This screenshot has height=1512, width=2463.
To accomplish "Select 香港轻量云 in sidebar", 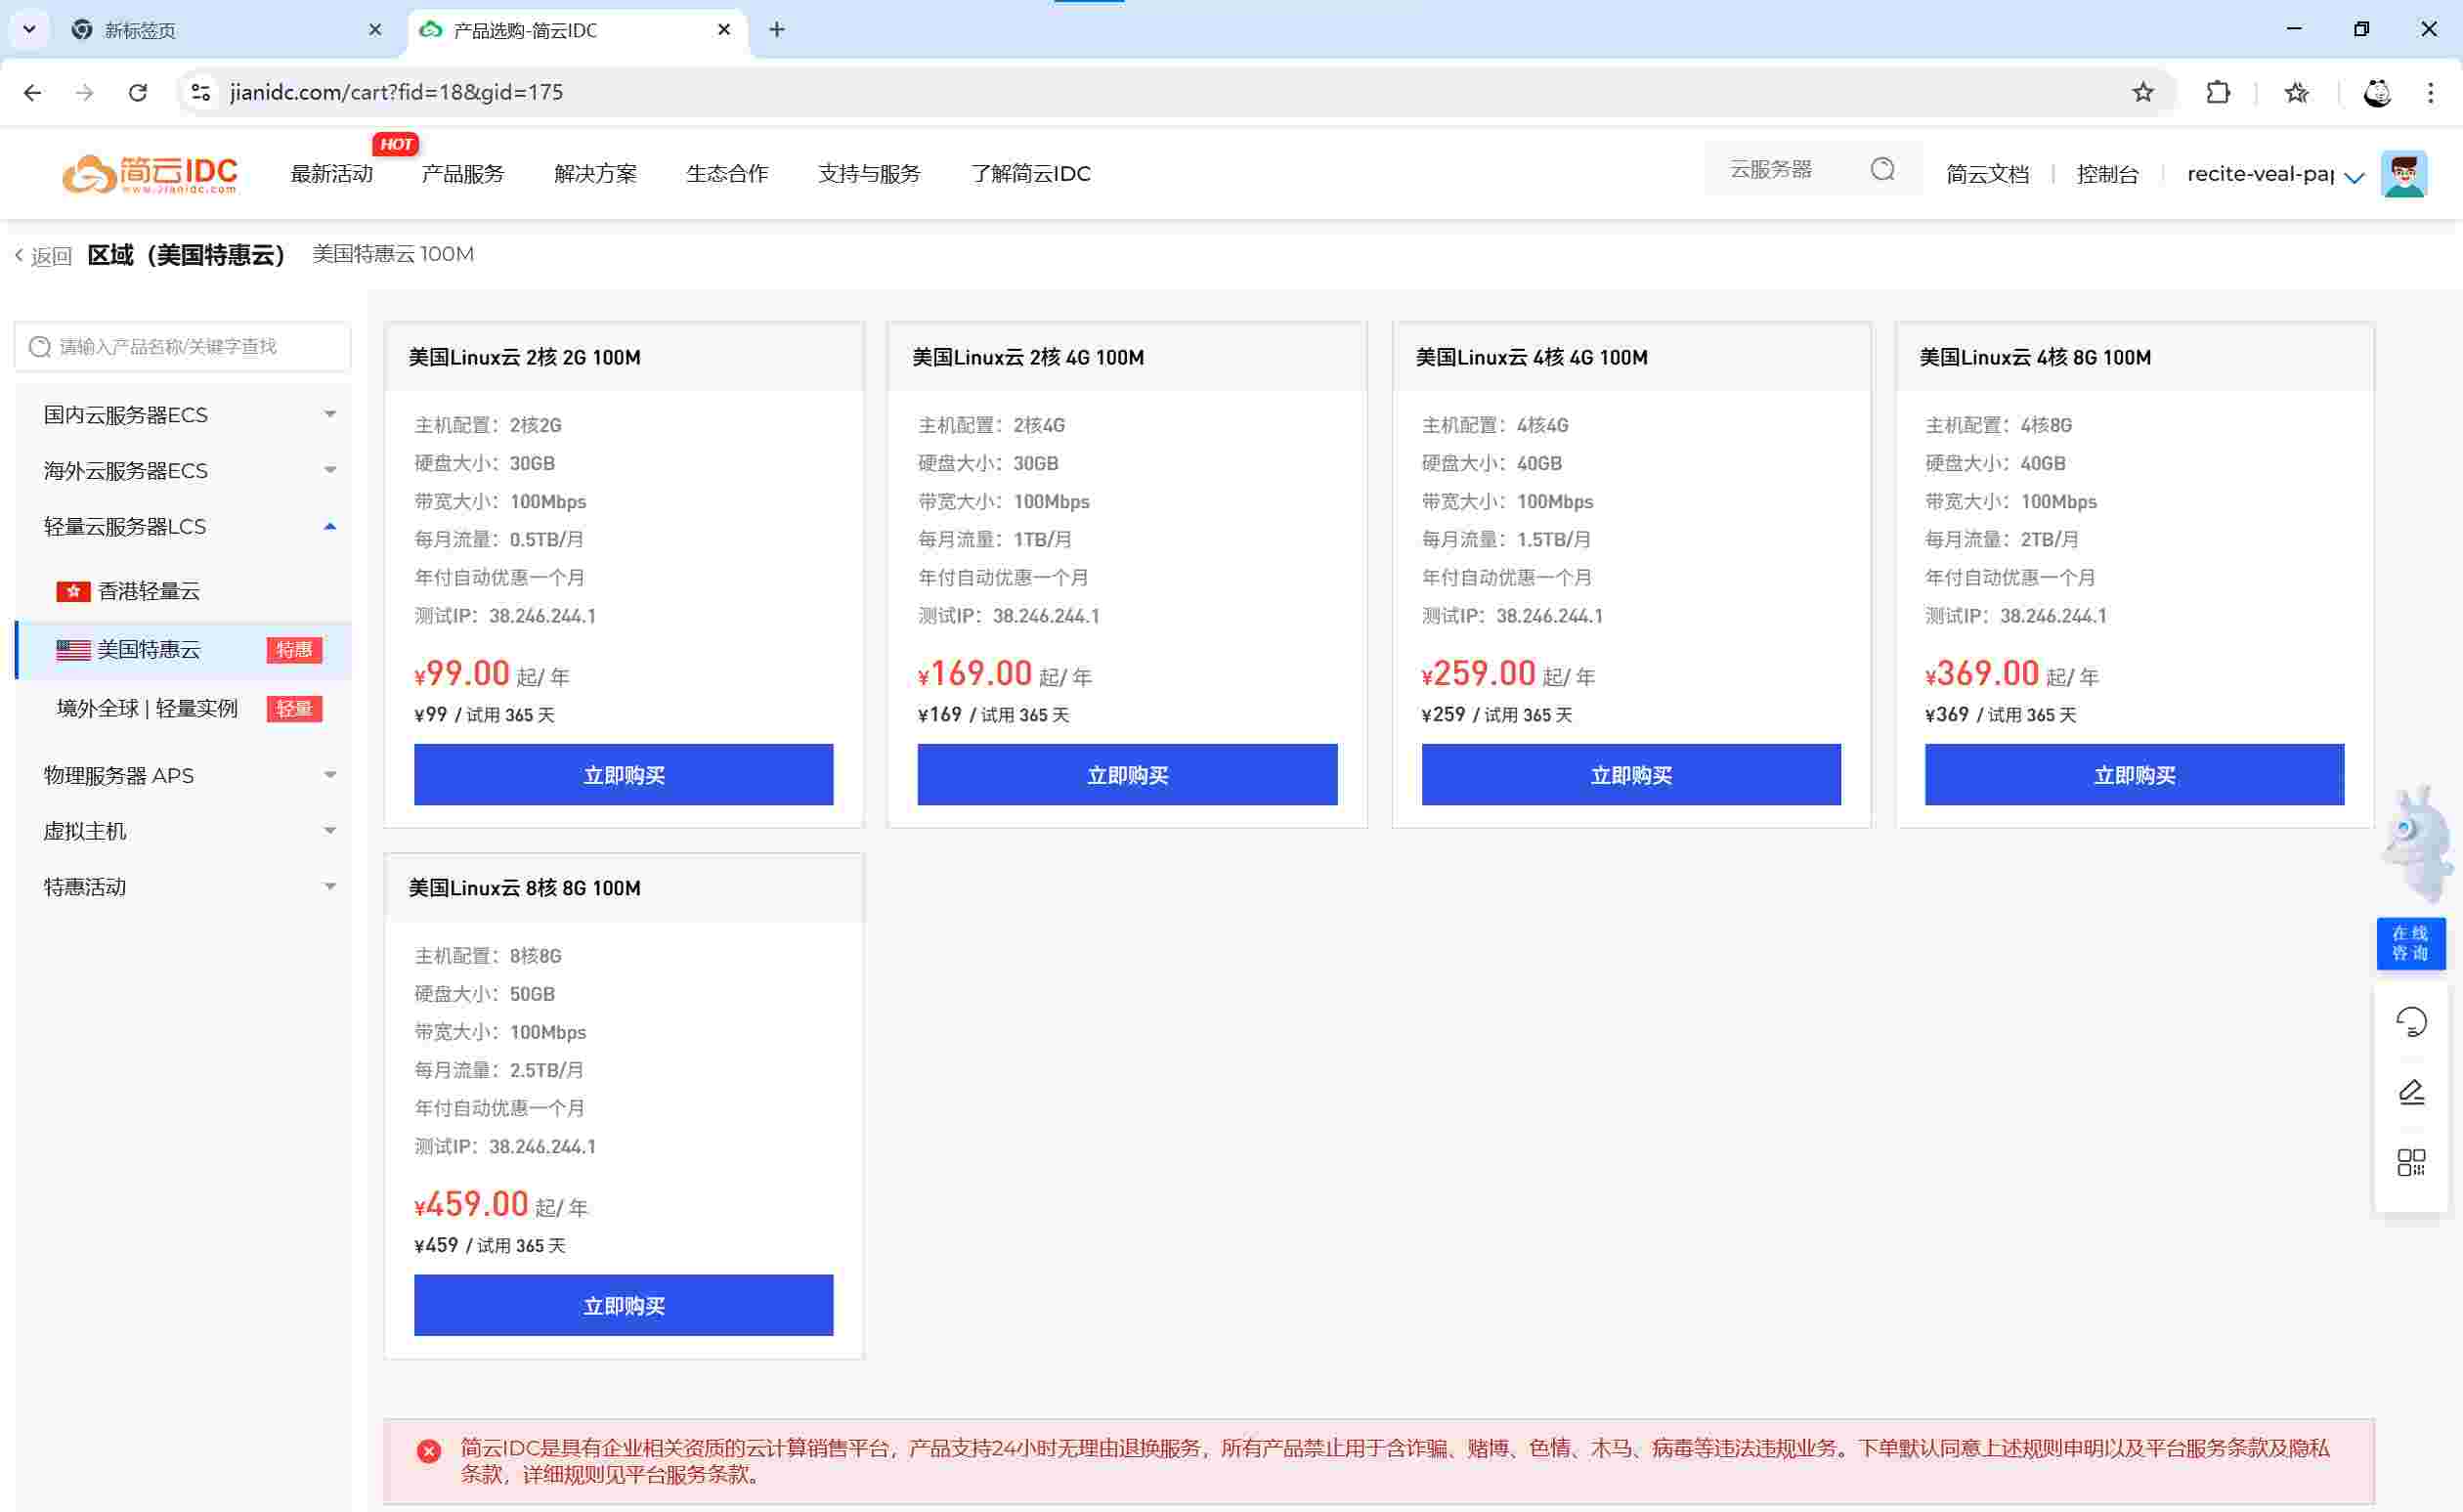I will point(183,592).
